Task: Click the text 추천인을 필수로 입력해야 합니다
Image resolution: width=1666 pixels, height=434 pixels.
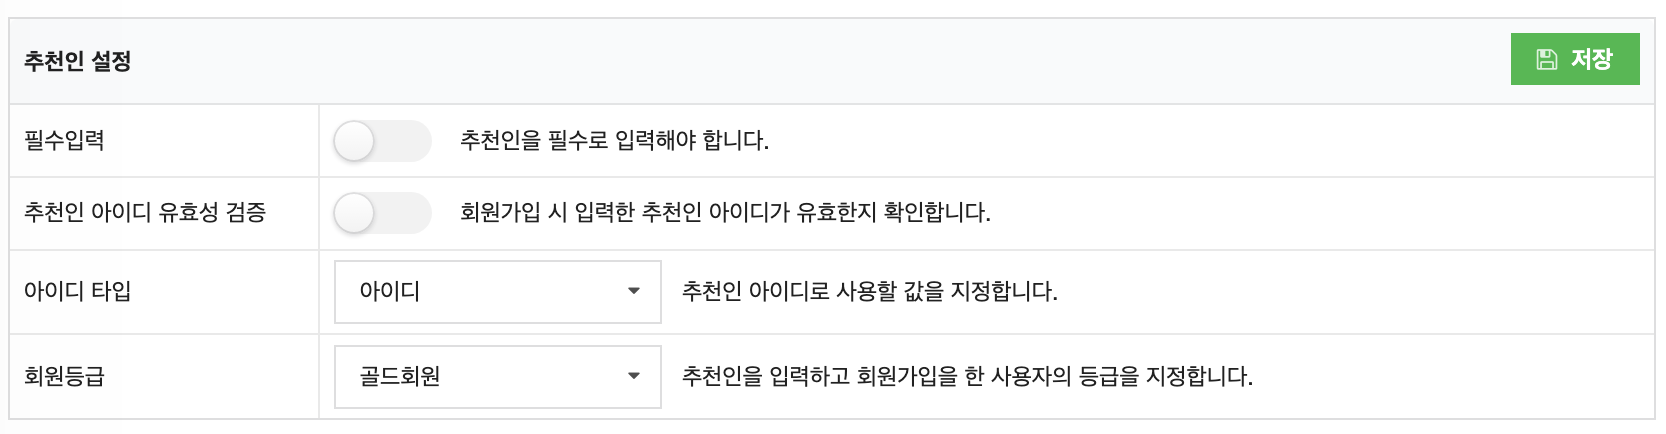Action: 614,141
